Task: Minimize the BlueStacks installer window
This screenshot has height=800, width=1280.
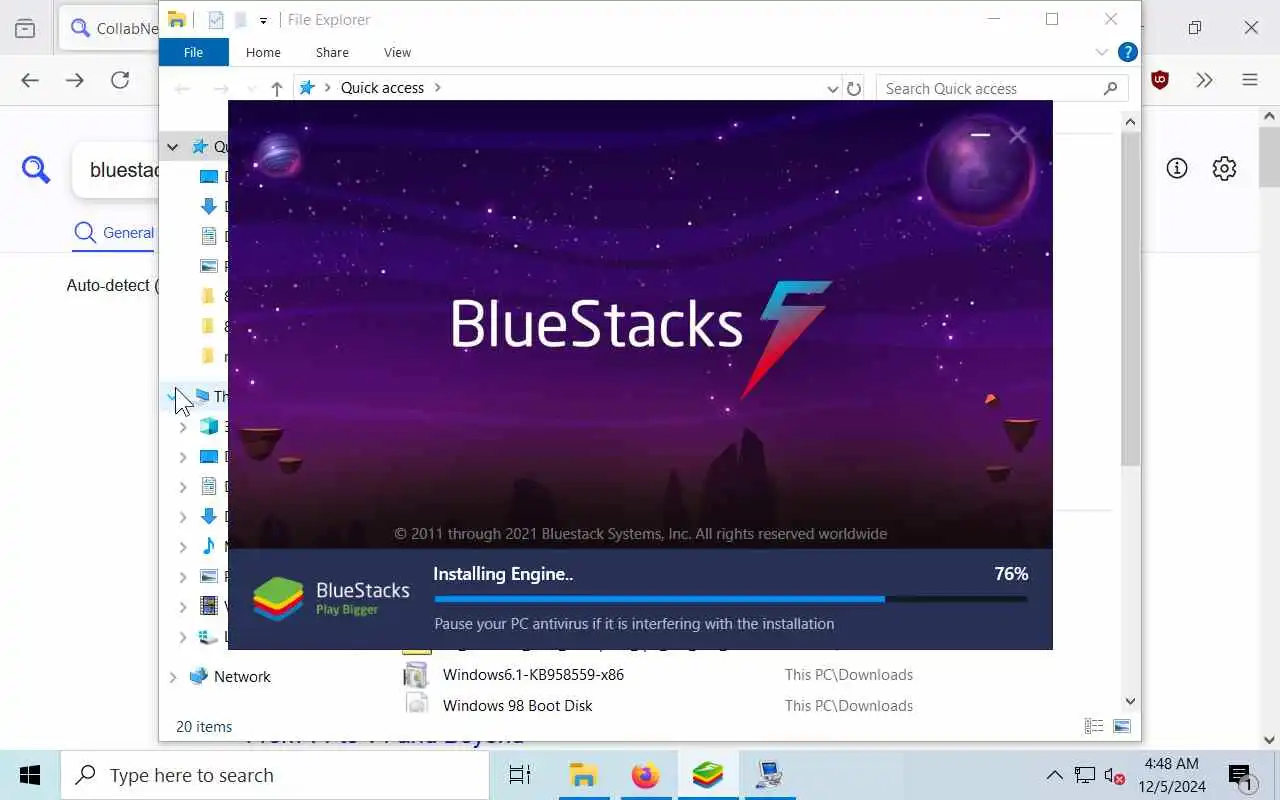Action: (980, 134)
